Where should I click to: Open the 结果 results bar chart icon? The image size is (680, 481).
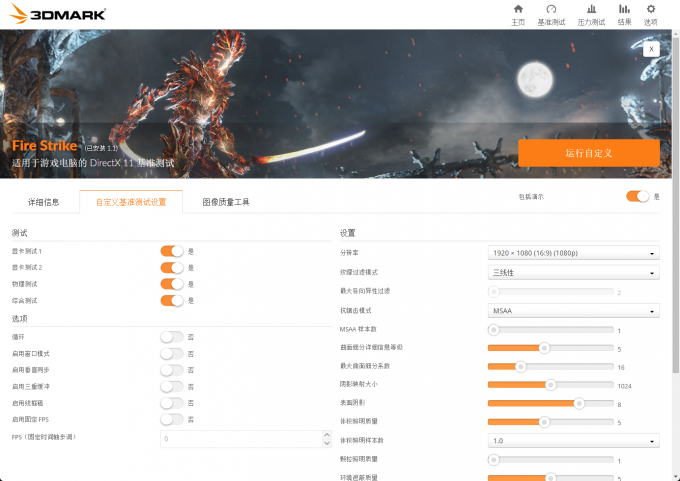click(x=624, y=15)
